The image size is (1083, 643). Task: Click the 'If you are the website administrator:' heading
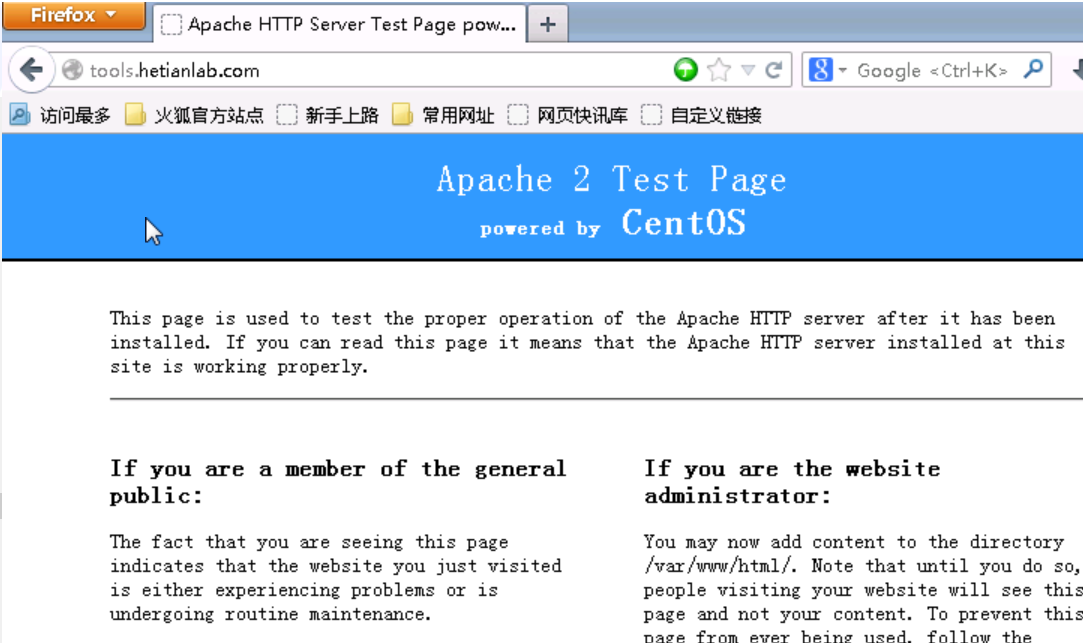click(x=792, y=482)
